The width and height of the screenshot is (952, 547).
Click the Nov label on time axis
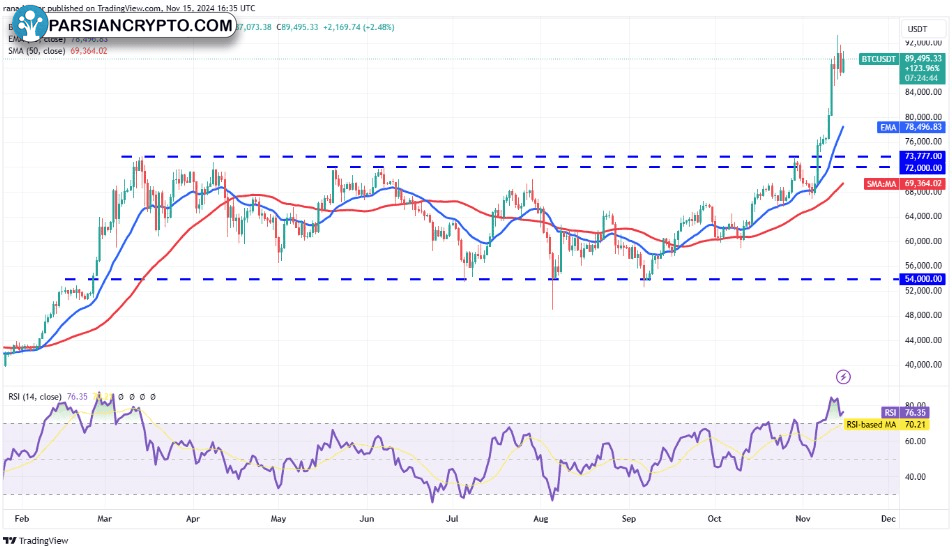point(803,518)
